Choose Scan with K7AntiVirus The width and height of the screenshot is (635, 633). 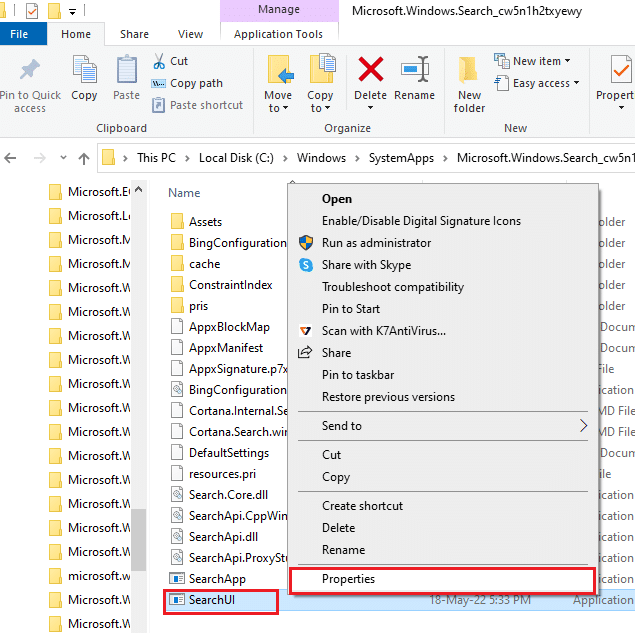(x=384, y=331)
